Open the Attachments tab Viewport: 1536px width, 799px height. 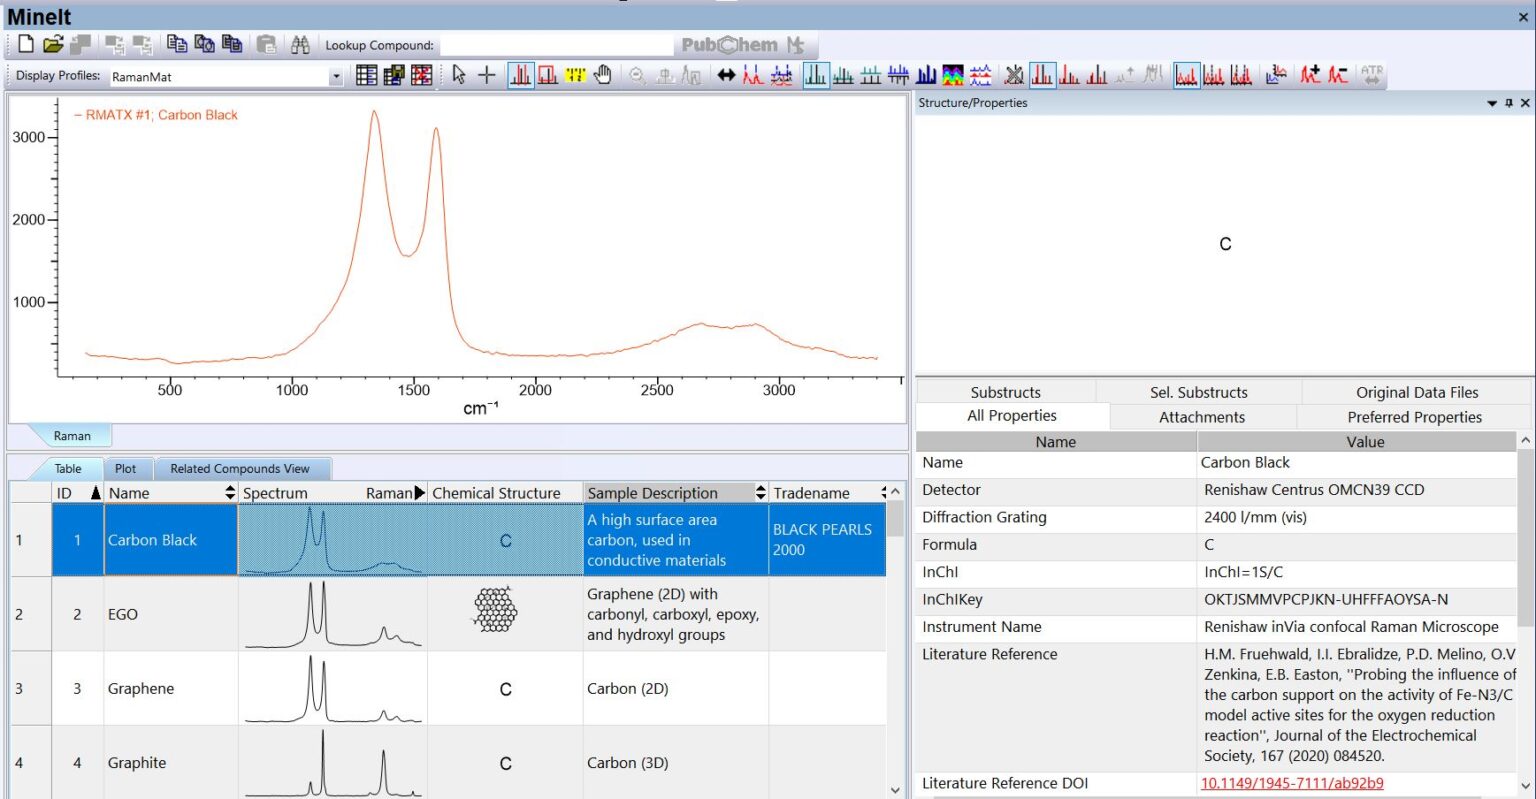[1201, 417]
